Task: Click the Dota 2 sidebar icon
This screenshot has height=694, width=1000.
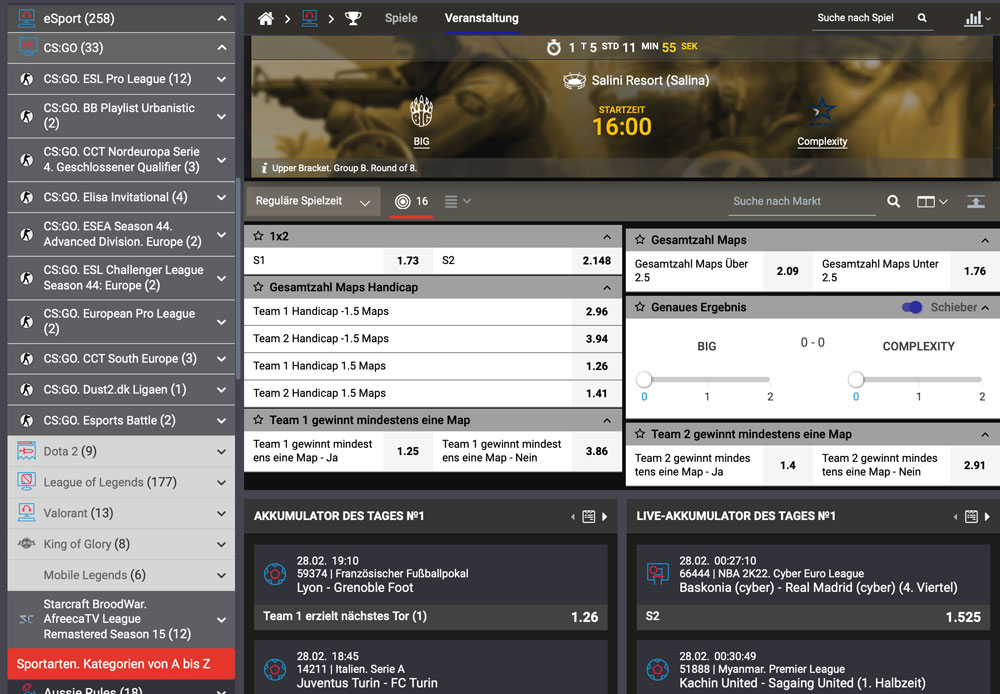Action: (27, 451)
